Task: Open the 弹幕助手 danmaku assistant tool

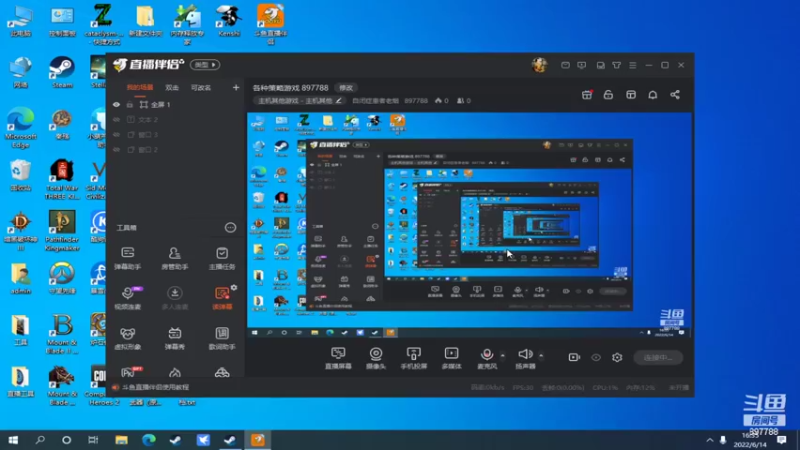Action: click(128, 258)
